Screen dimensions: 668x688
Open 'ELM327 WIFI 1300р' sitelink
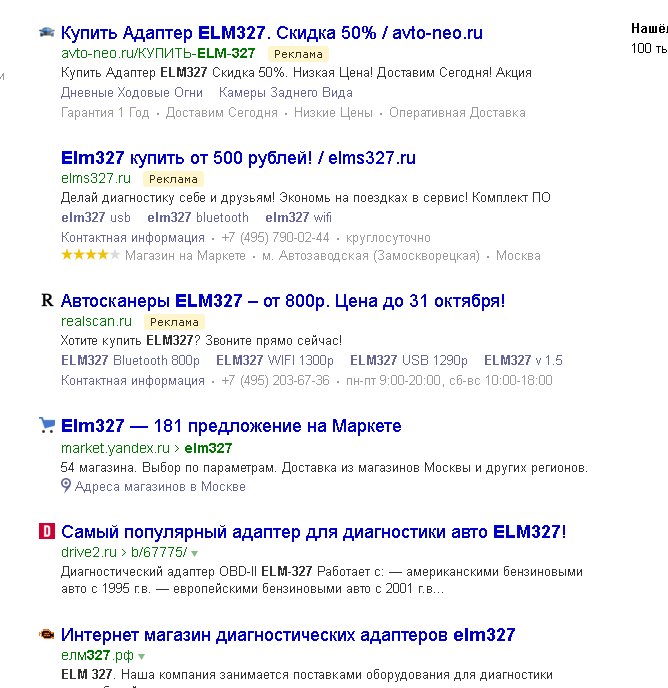click(275, 360)
